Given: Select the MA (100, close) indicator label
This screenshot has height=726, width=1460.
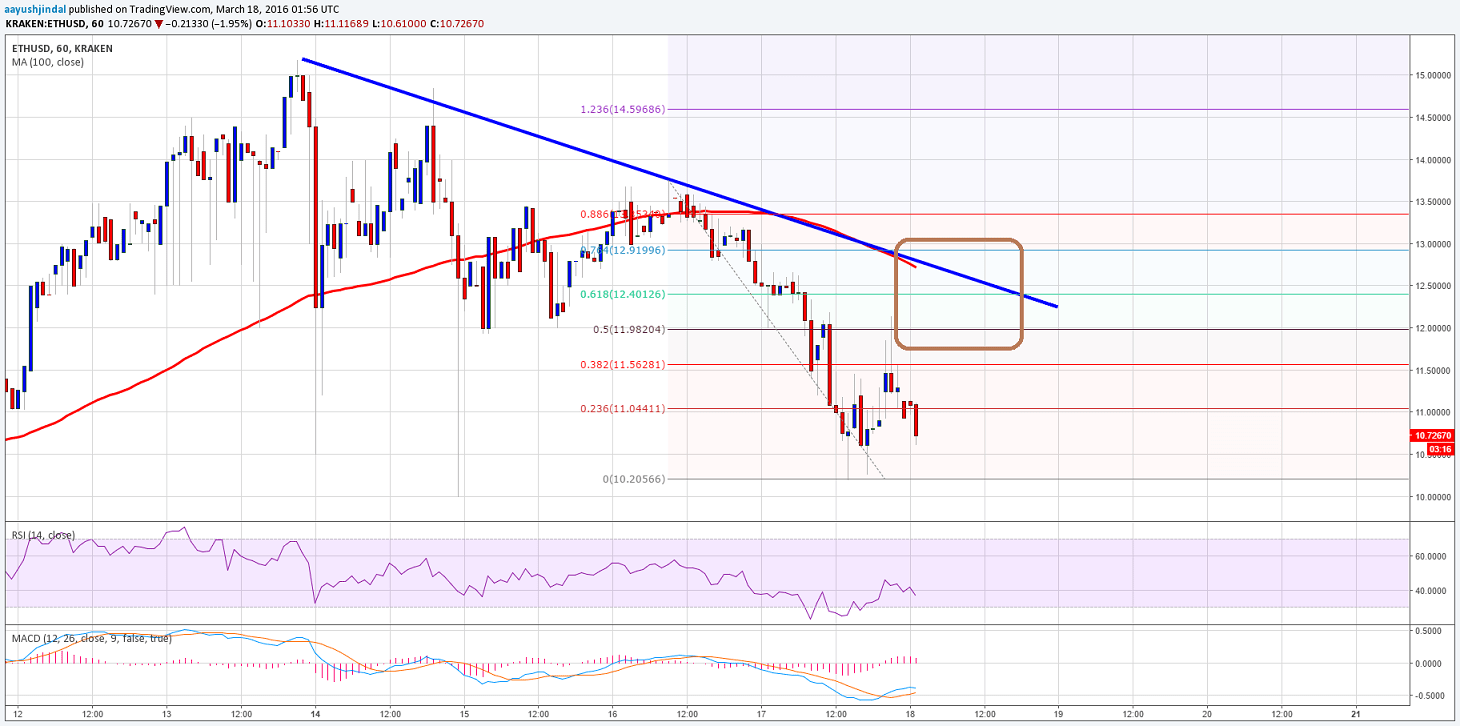Looking at the screenshot, I should pos(48,62).
